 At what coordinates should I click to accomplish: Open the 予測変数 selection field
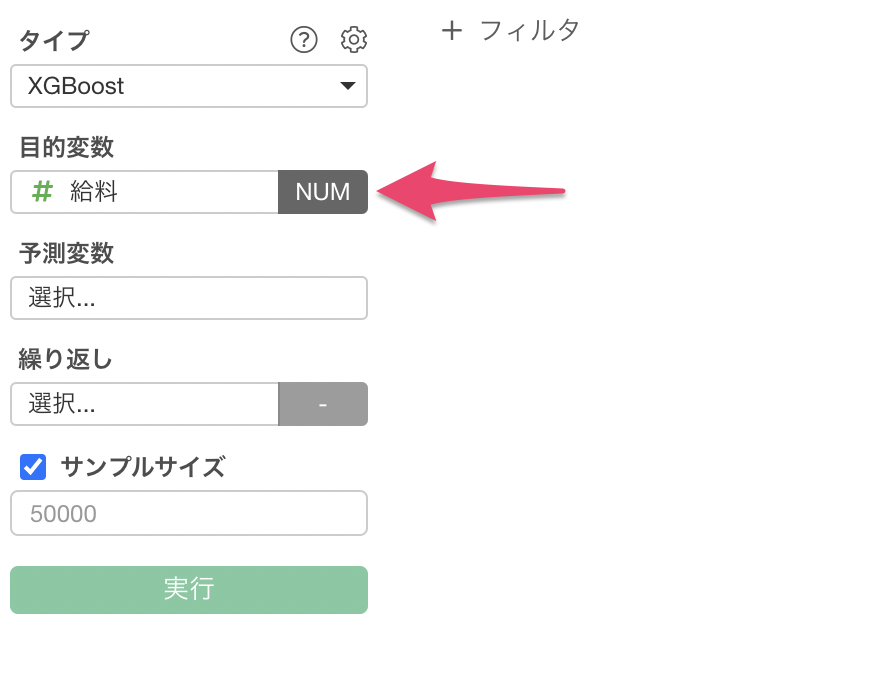tap(189, 298)
